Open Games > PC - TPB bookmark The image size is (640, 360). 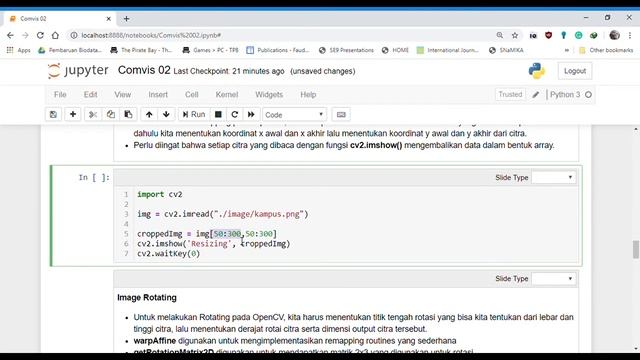[211, 50]
